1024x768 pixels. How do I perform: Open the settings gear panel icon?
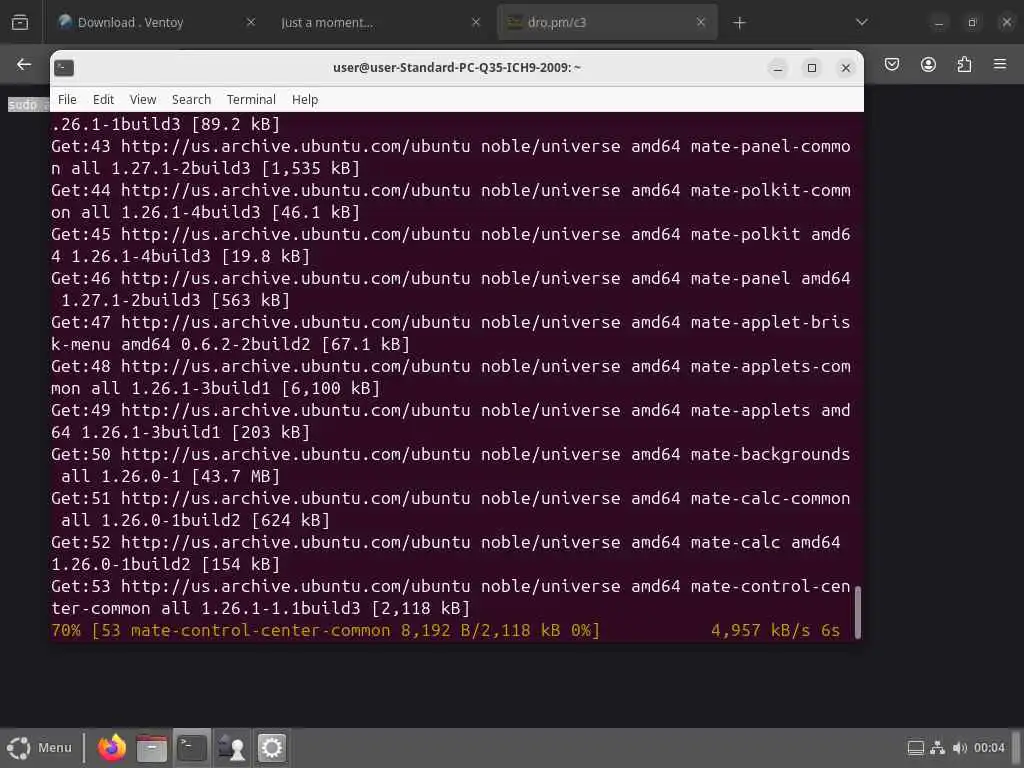[271, 748]
